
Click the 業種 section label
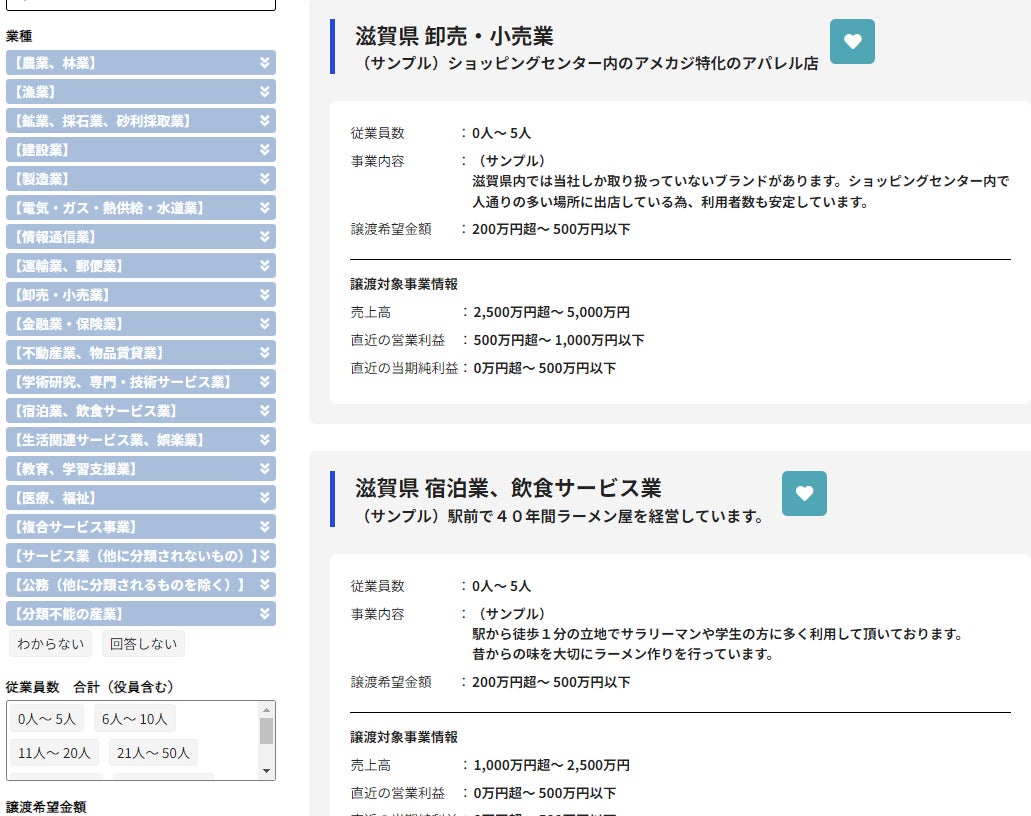pos(19,36)
